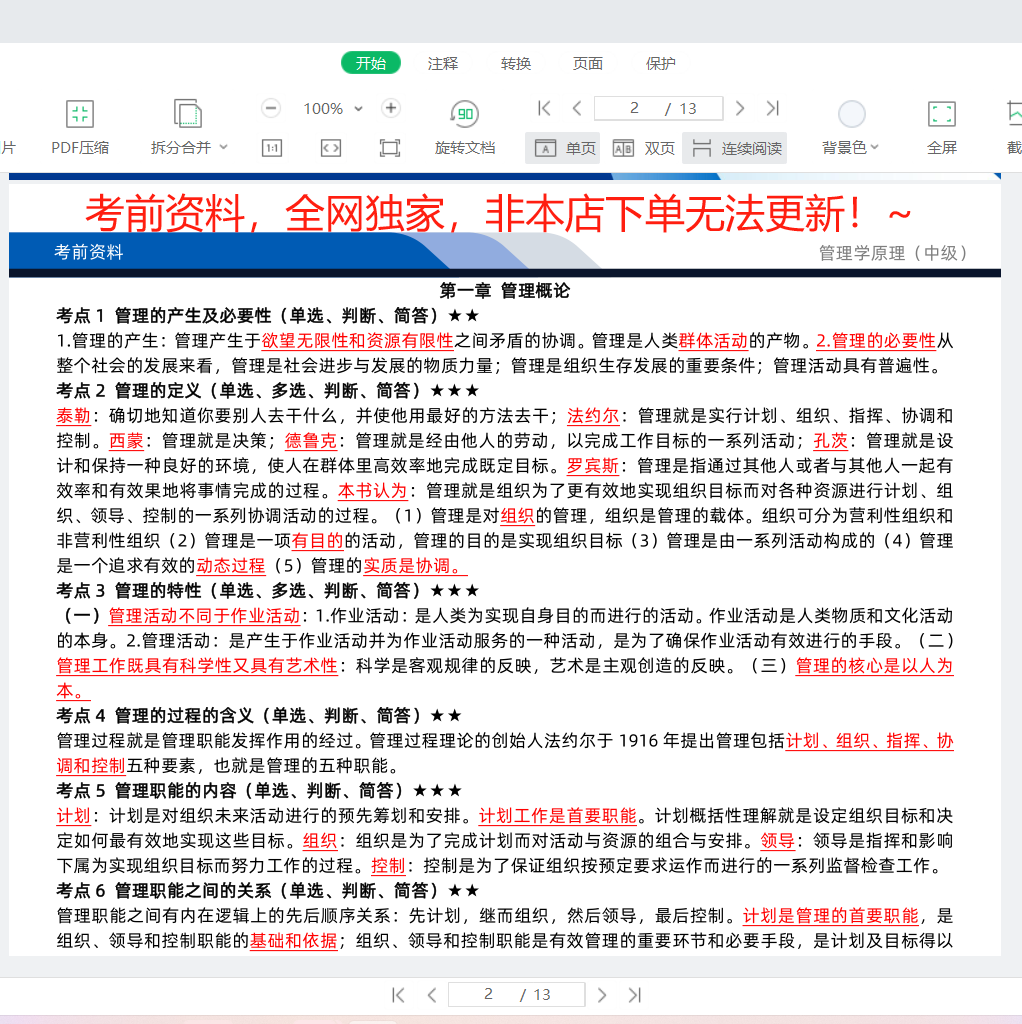Image resolution: width=1022 pixels, height=1024 pixels.
Task: Open the PDF压缩 compression tool
Action: [80, 128]
